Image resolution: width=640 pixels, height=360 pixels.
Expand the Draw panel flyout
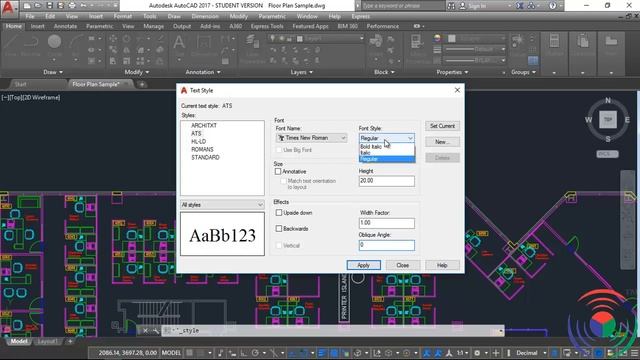[x=53, y=72]
